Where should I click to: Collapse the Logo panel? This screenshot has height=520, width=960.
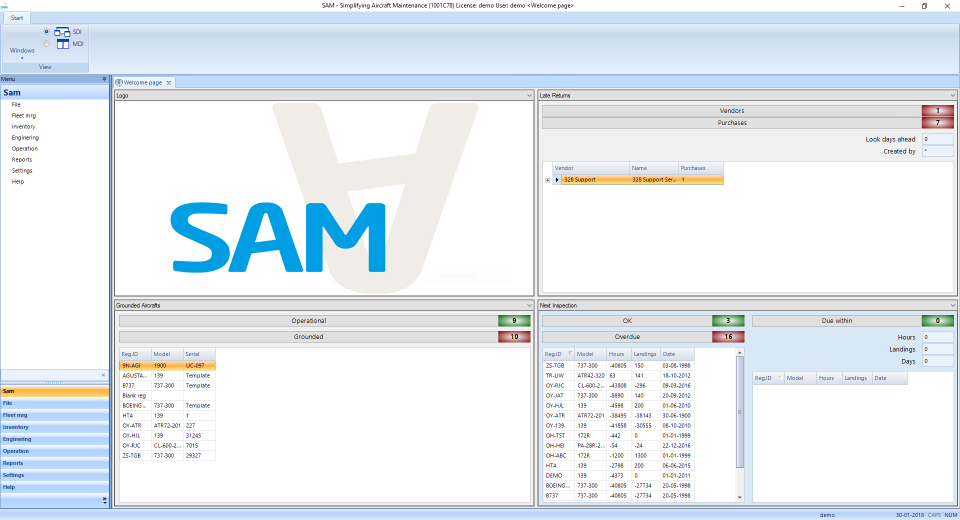click(x=530, y=96)
